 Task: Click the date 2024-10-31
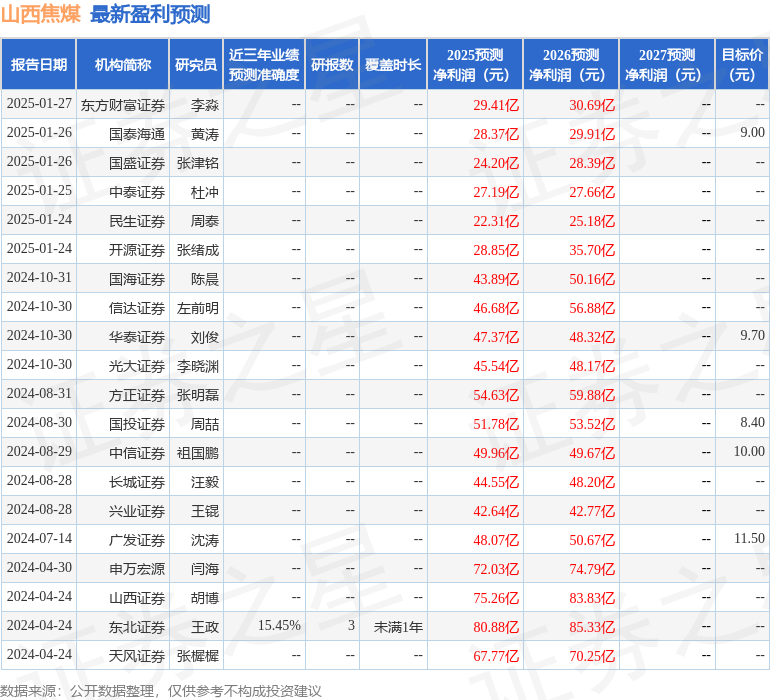[39, 278]
